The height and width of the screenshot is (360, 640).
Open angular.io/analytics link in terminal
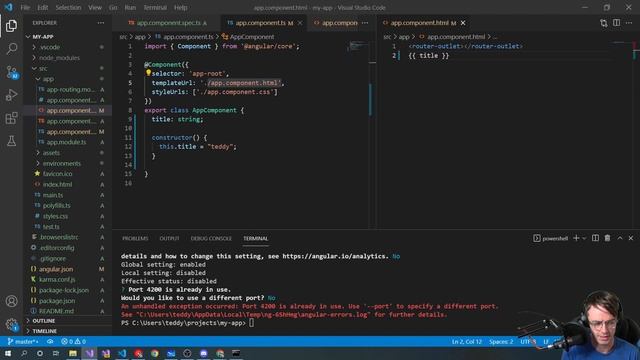tap(335, 256)
